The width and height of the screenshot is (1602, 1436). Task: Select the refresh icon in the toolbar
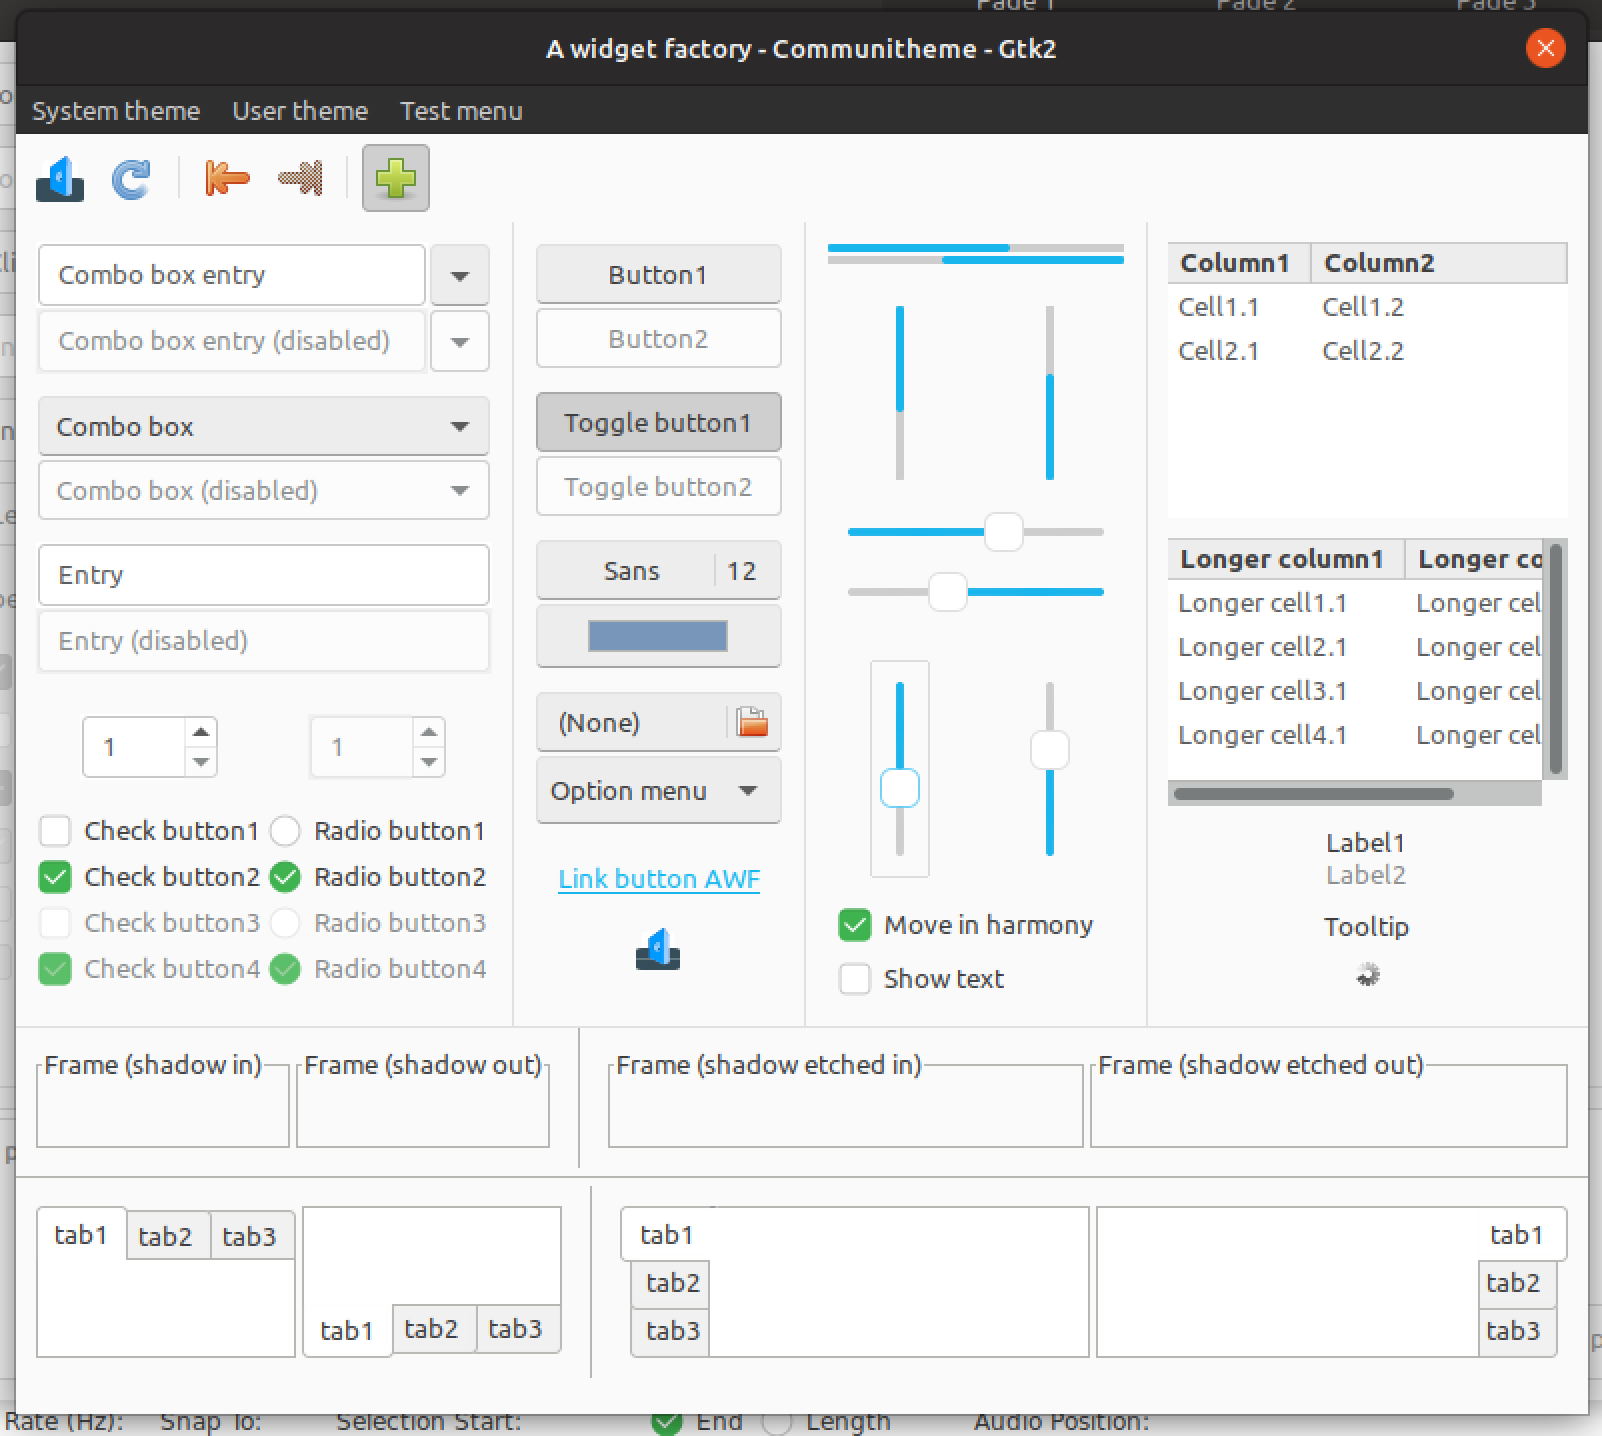click(129, 178)
